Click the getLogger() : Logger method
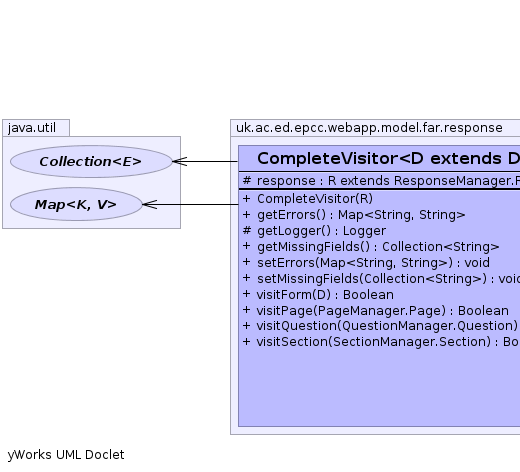Image resolution: width=520 pixels, height=472 pixels. [314, 231]
